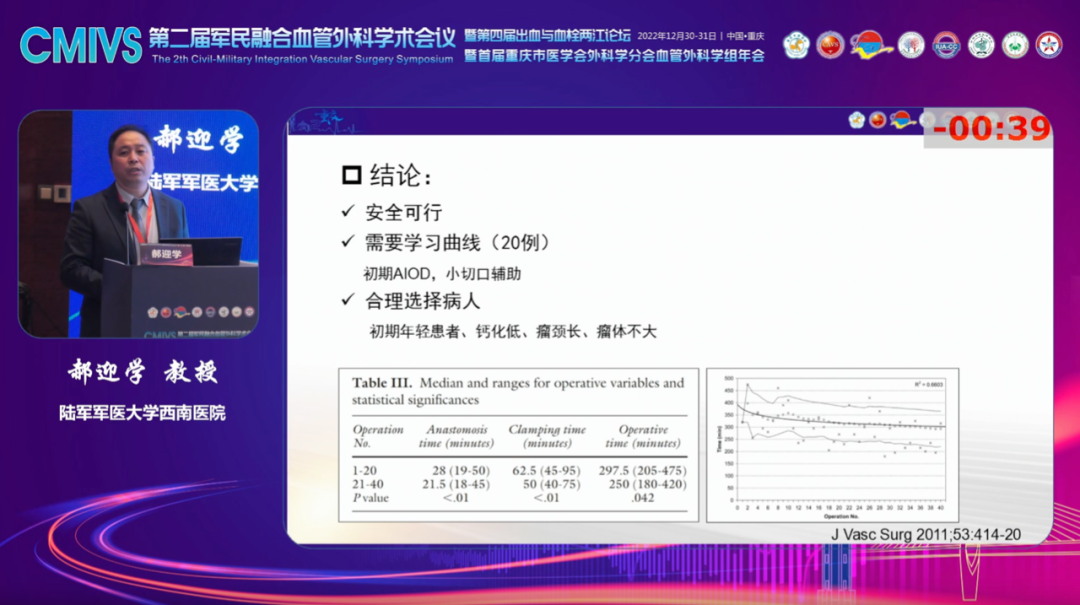1080x605 pixels.
Task: Click the table cell 50 (40-75)
Action: [551, 484]
